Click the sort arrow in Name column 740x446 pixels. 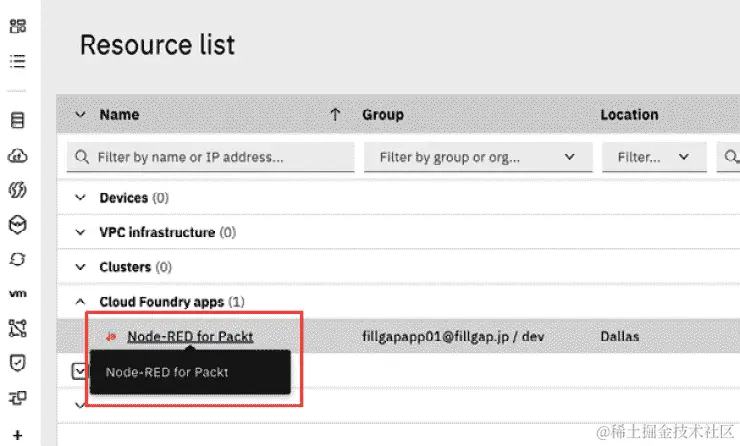(x=335, y=114)
